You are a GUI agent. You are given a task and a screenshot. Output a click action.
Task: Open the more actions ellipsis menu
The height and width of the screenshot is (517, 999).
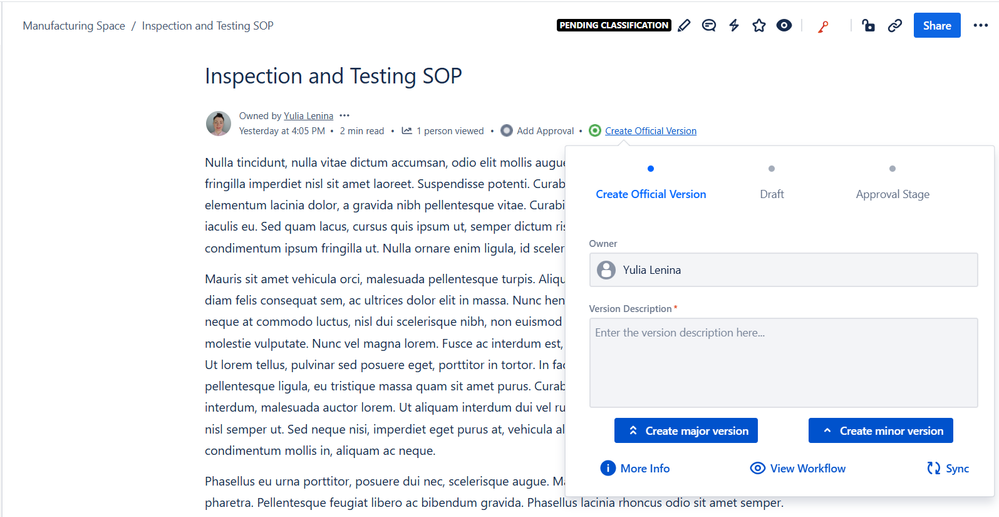980,26
